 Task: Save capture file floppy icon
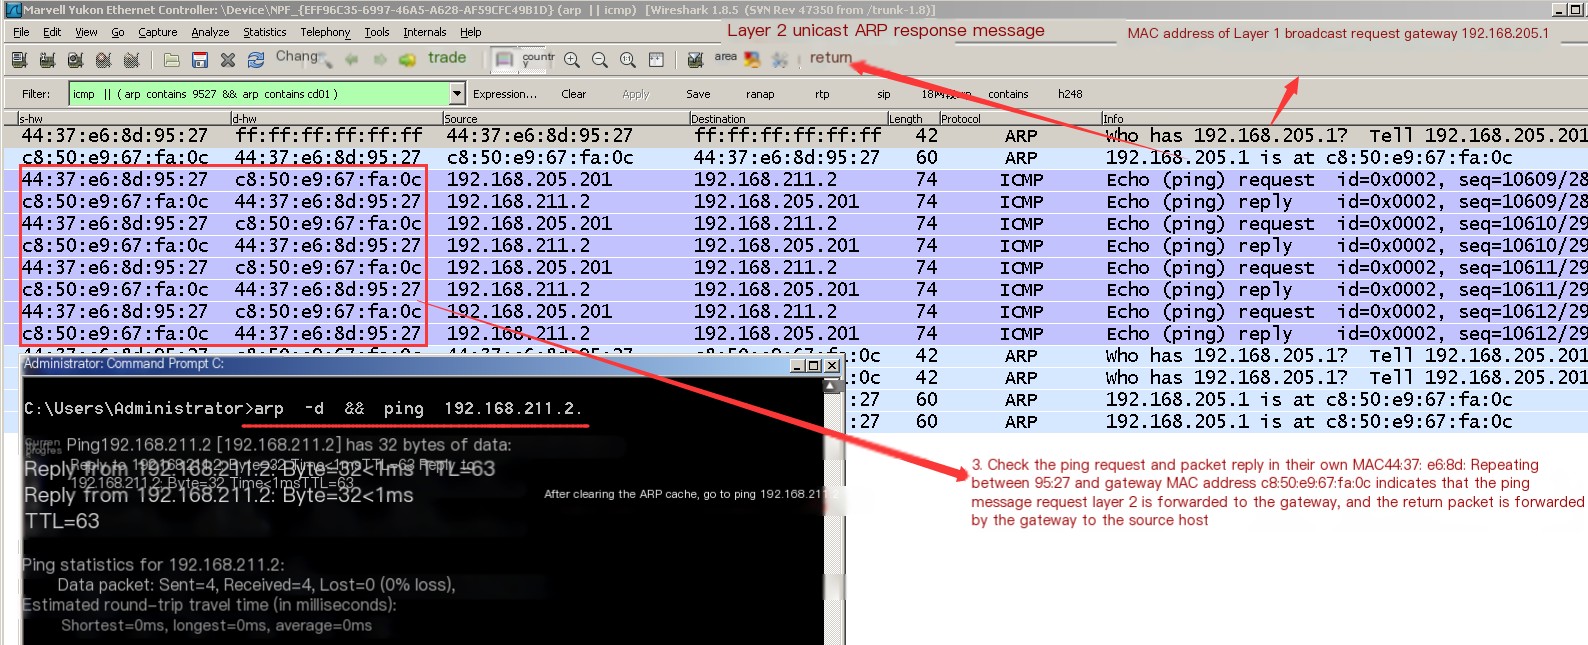[200, 60]
